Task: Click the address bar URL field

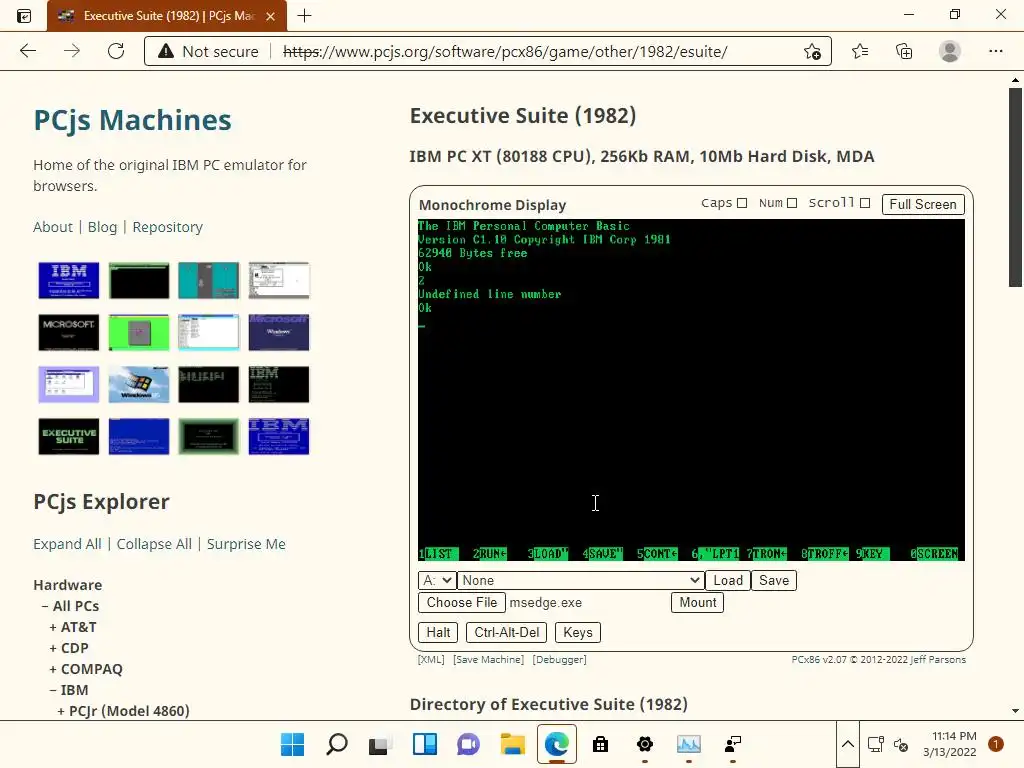Action: coord(505,51)
